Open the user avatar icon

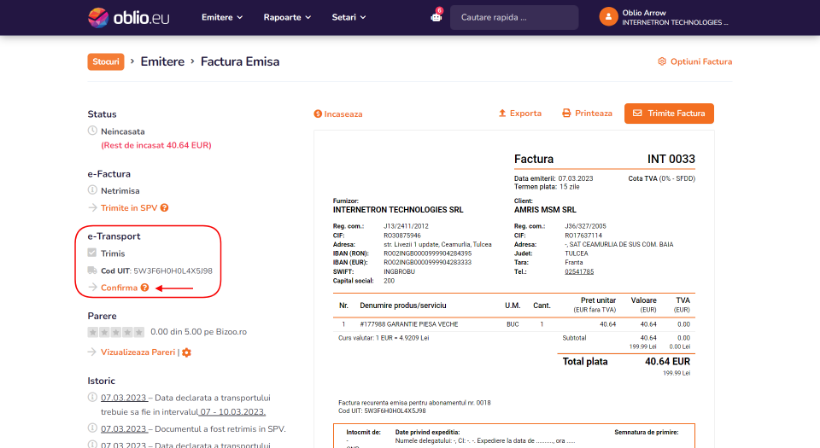coord(608,17)
